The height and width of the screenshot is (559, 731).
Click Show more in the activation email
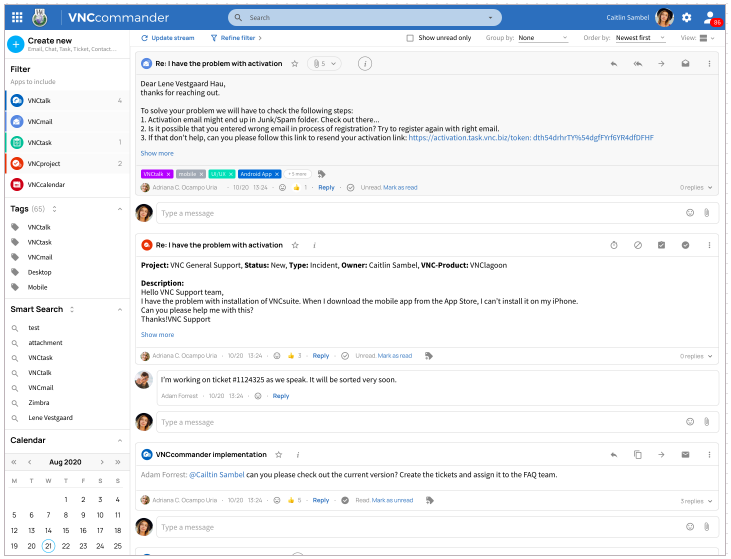pyautogui.click(x=157, y=153)
